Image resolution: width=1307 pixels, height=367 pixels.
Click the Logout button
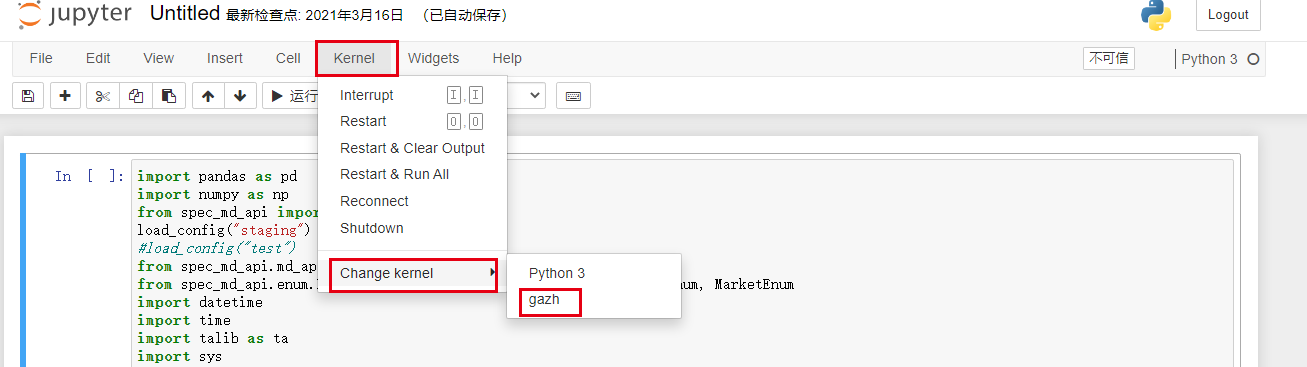coord(1228,15)
